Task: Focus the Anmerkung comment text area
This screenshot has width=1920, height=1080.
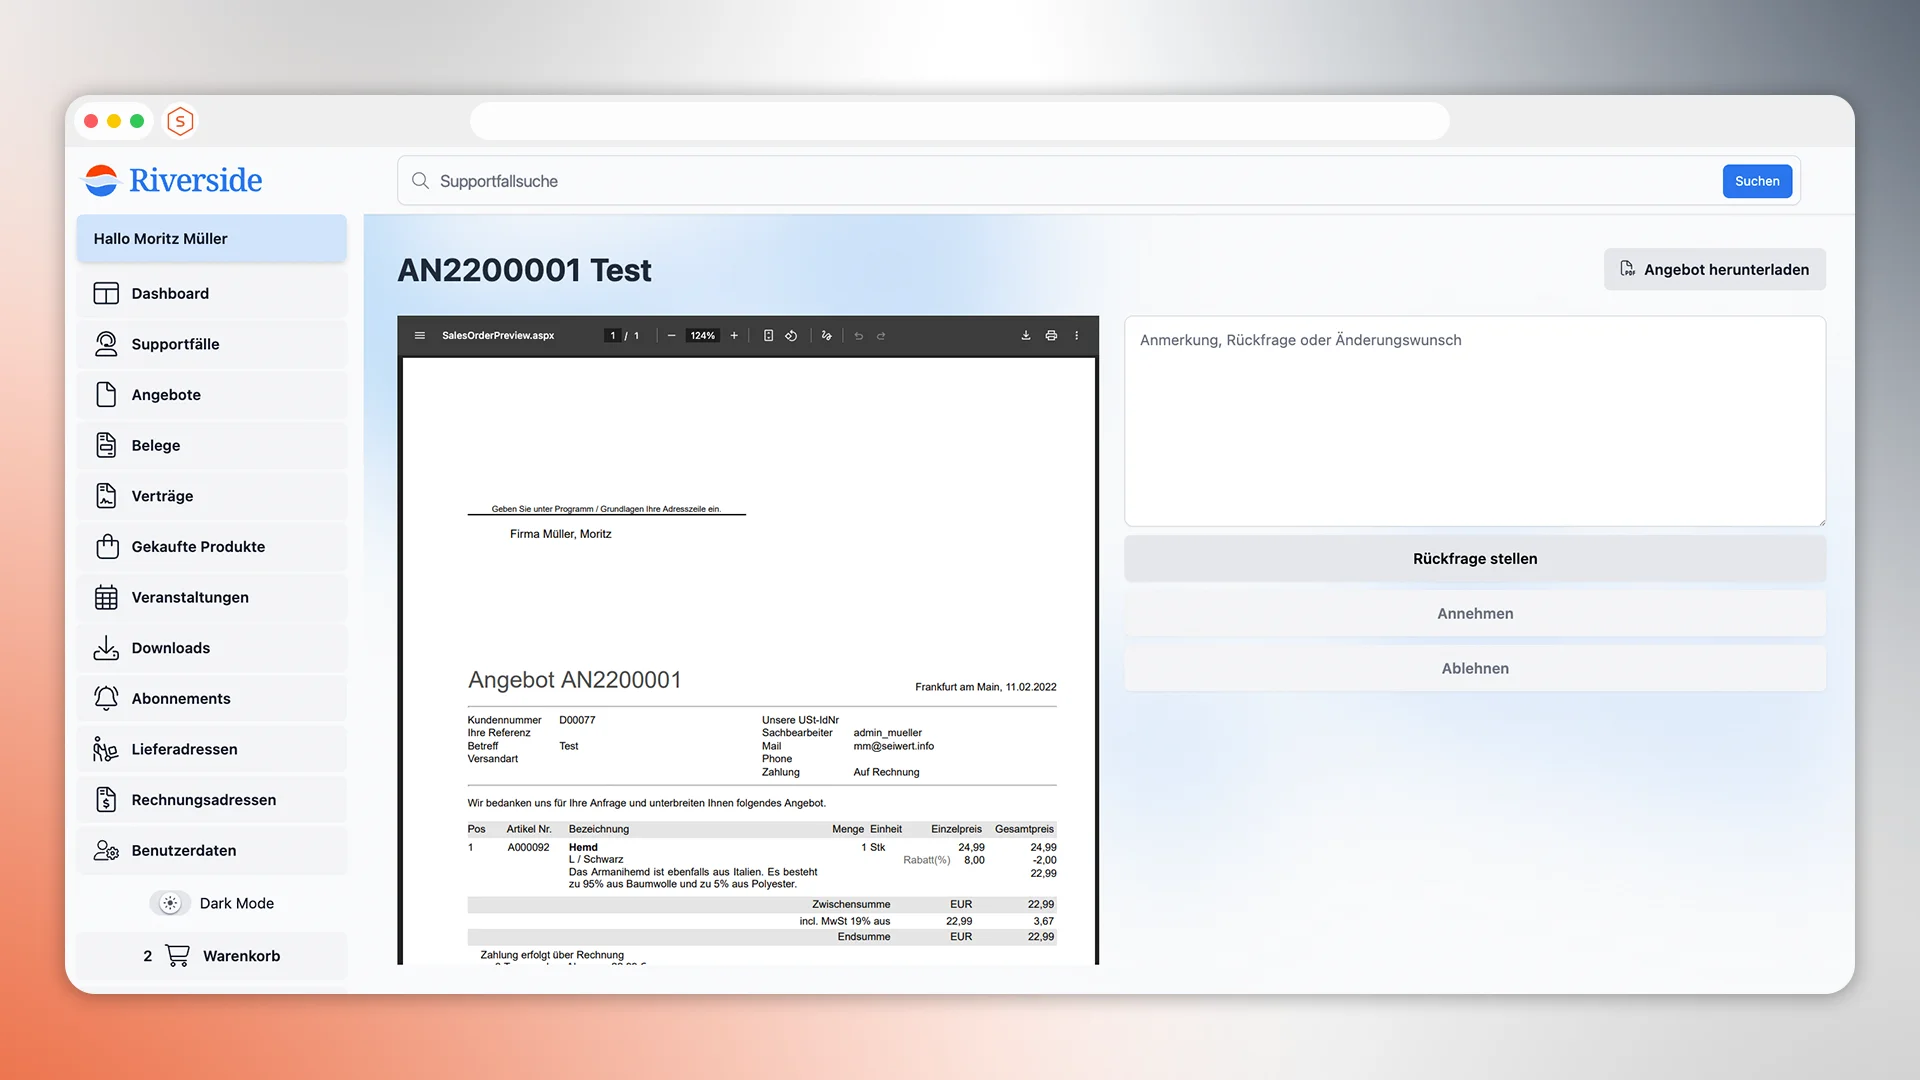Action: pos(1474,421)
